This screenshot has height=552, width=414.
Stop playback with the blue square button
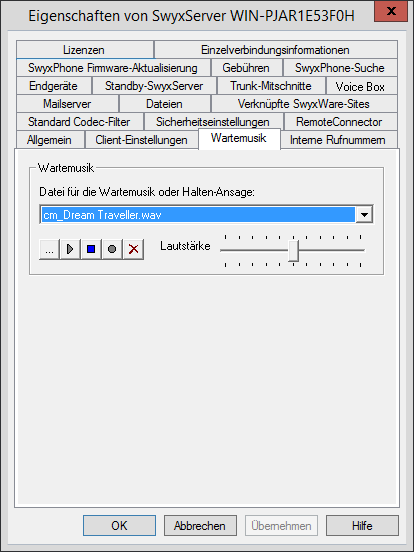(x=91, y=250)
